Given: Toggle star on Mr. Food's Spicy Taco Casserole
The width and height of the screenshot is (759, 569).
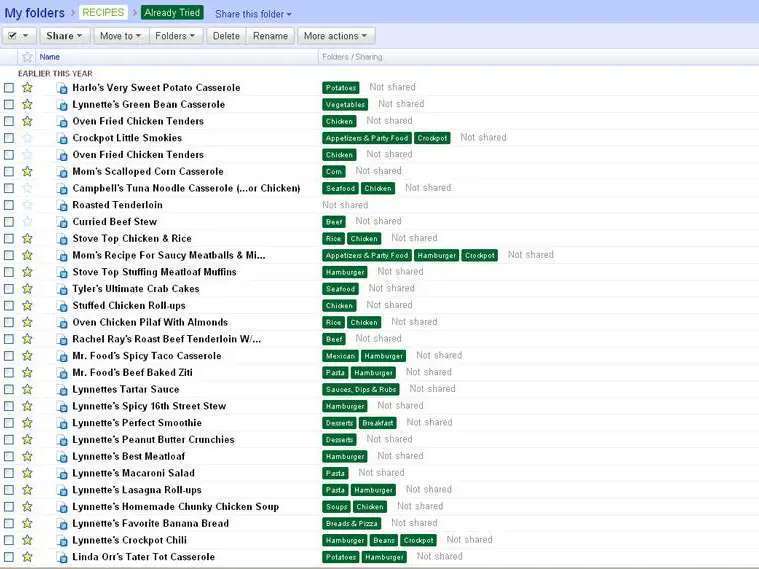Looking at the screenshot, I should 27,356.
